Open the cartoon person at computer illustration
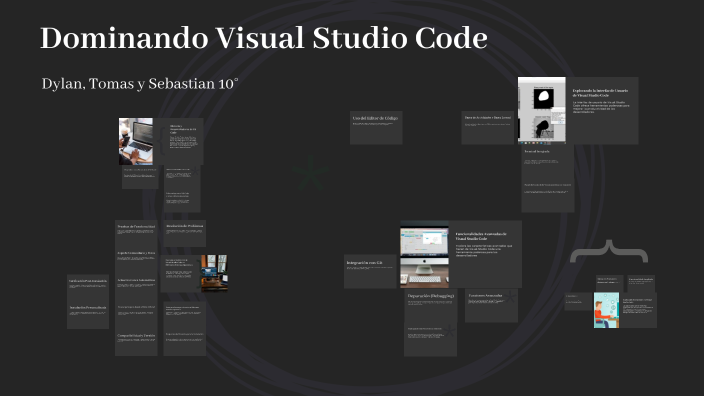 click(x=606, y=310)
